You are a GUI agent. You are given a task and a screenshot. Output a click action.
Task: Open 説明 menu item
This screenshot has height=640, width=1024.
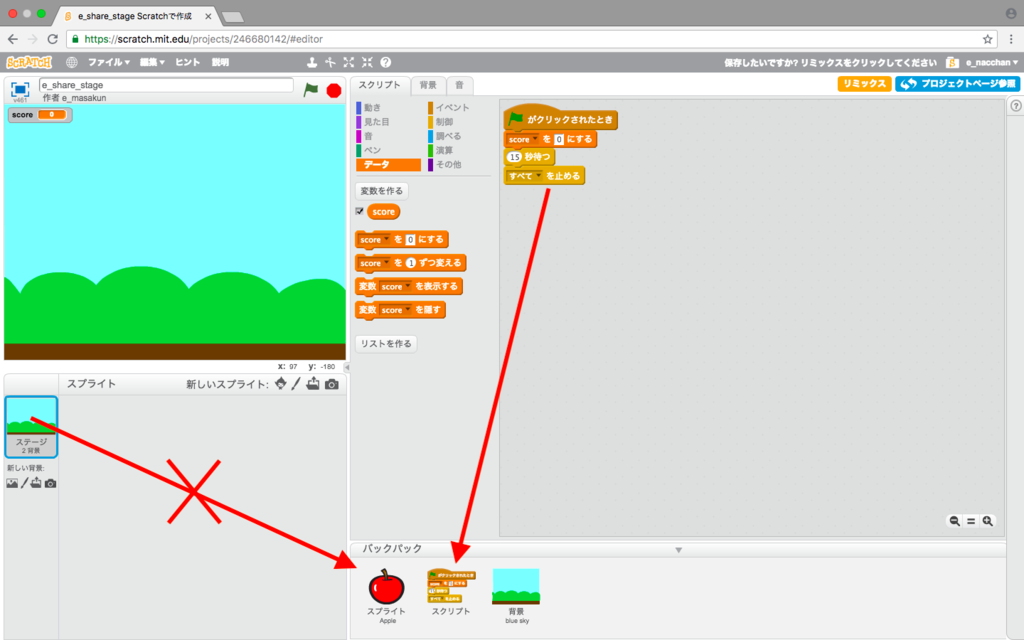point(220,62)
